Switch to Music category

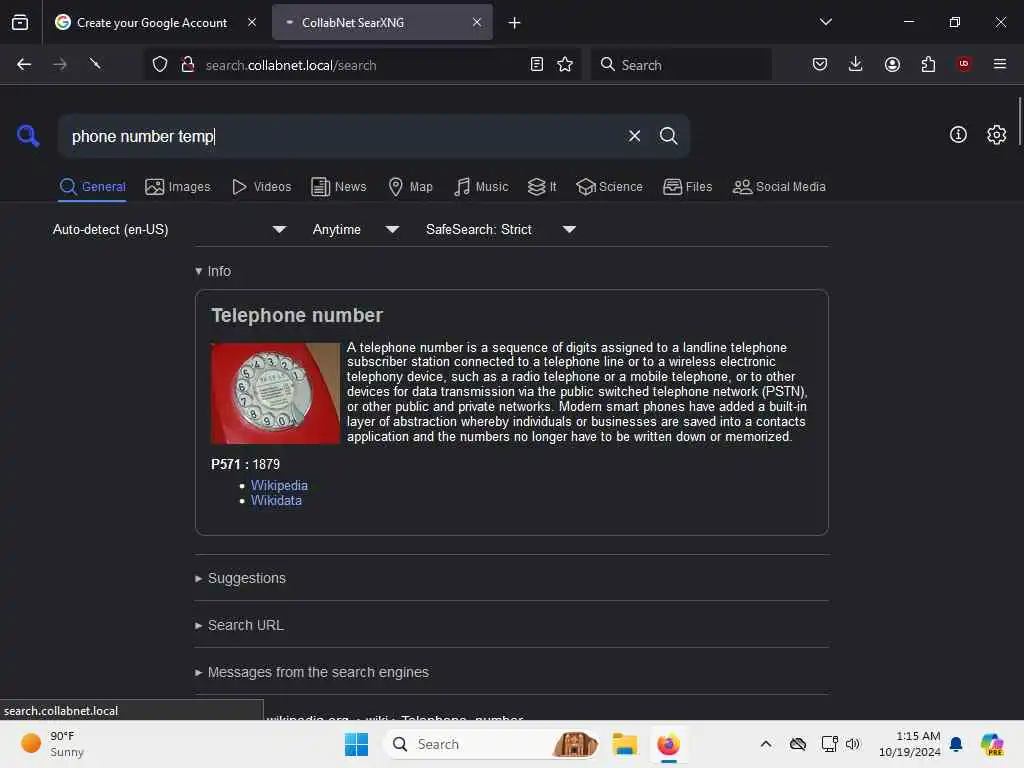pos(481,187)
